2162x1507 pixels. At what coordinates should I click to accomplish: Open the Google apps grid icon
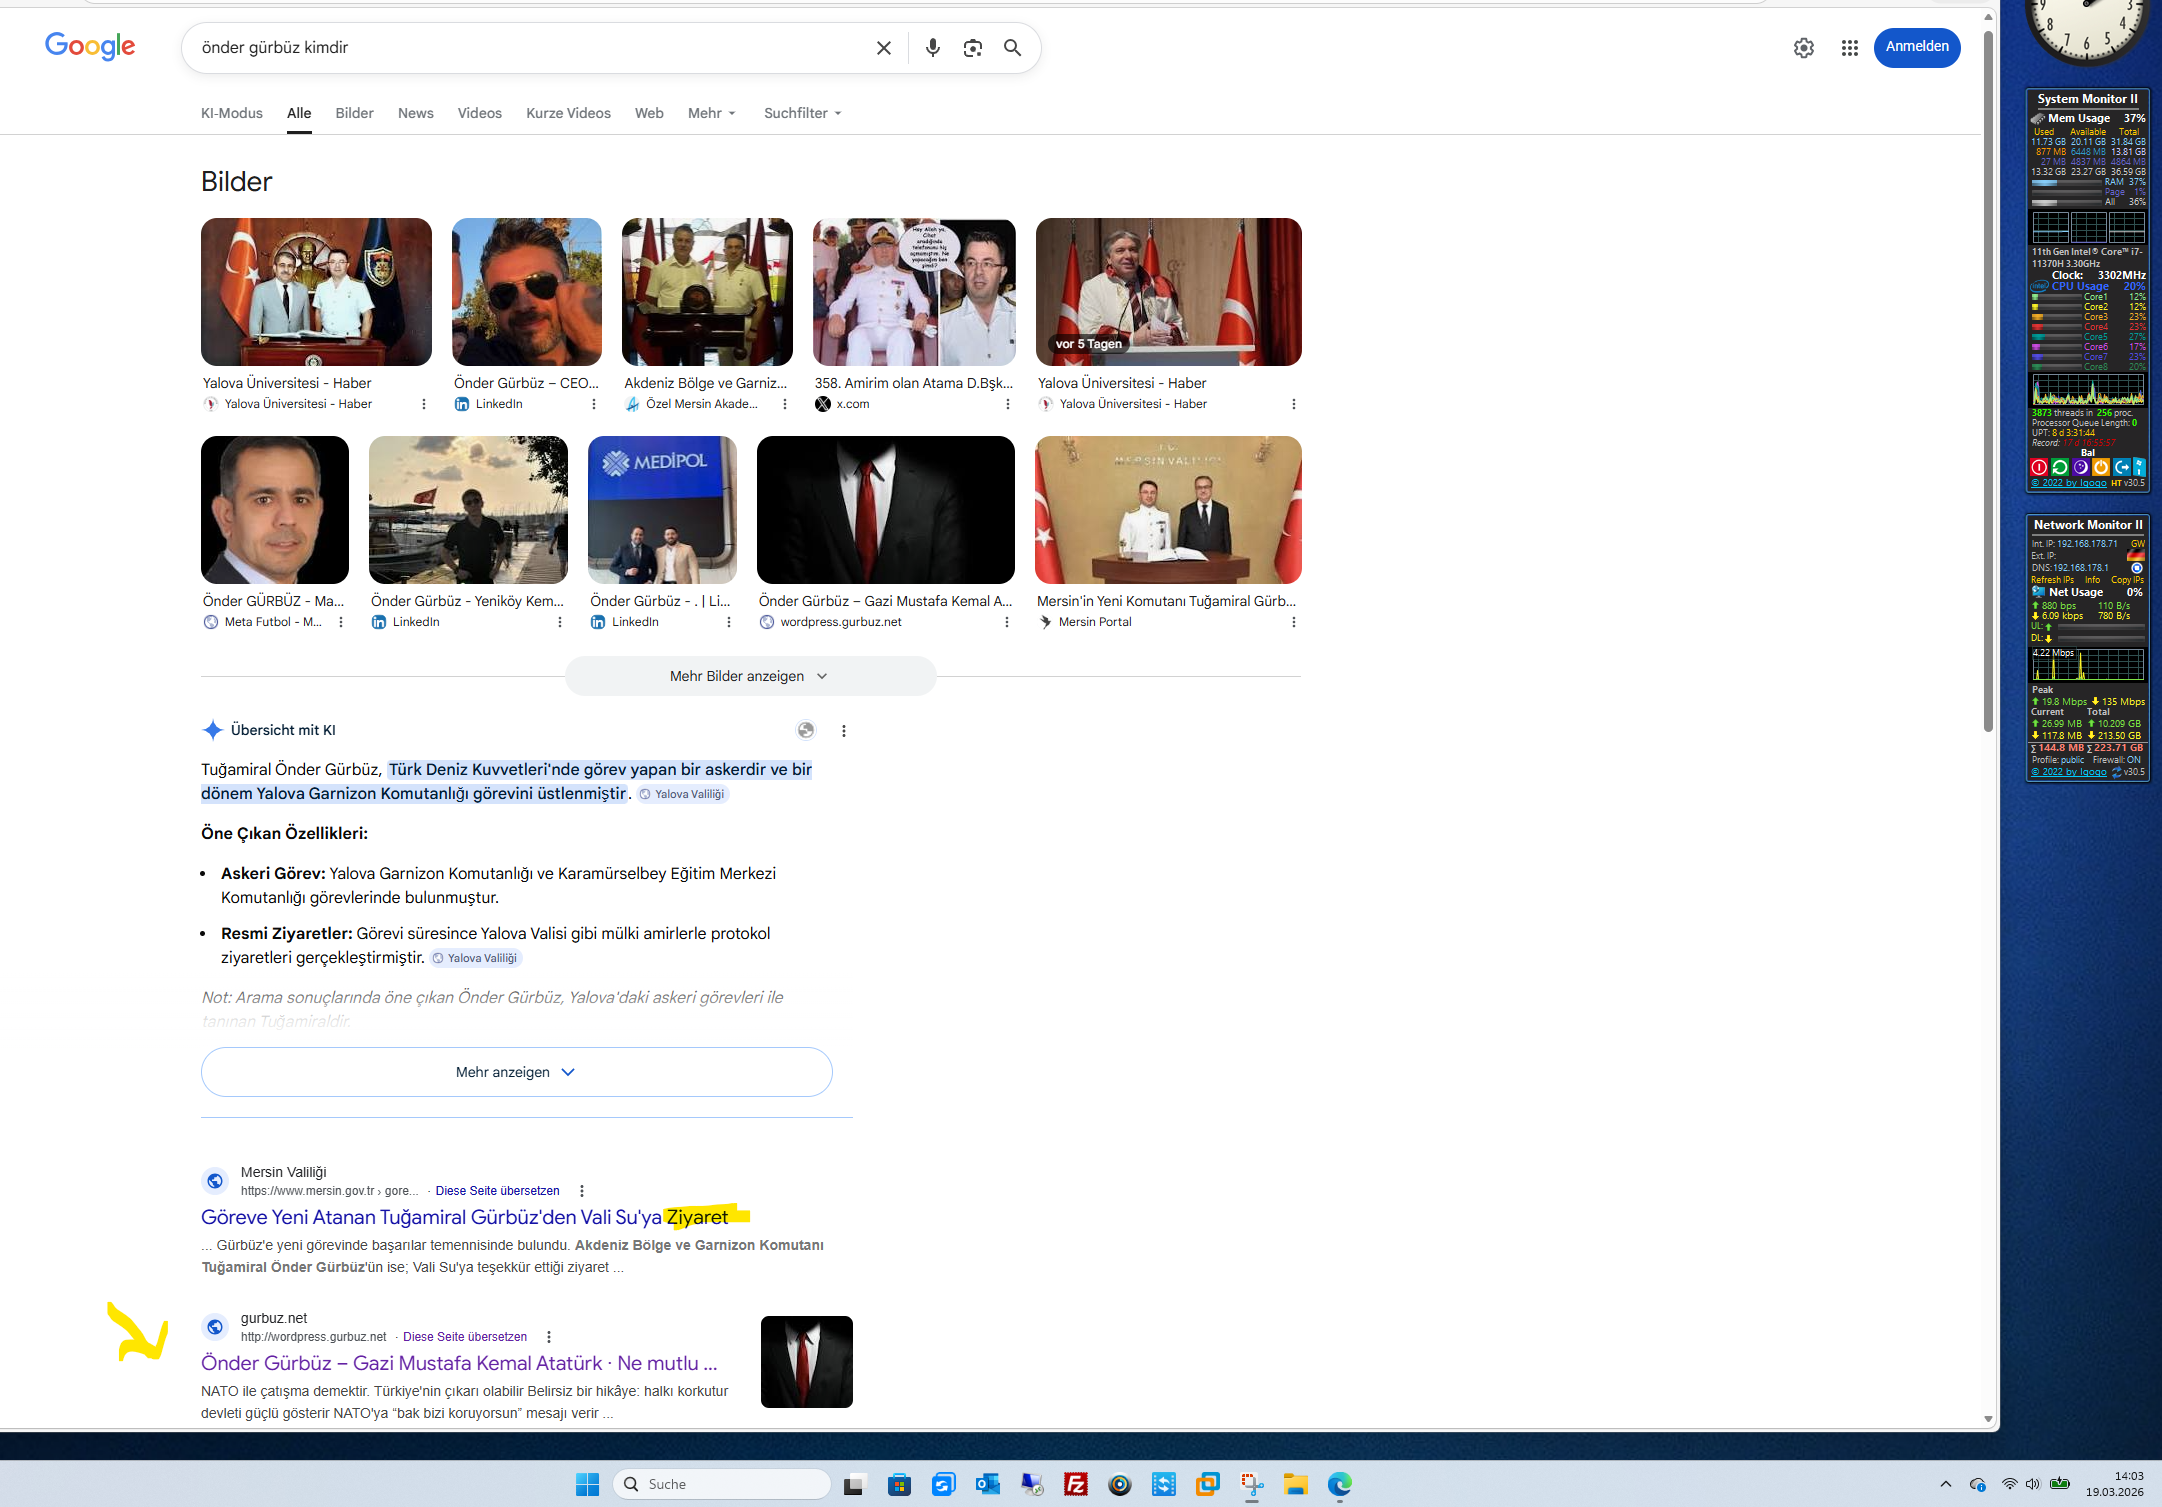tap(1849, 48)
